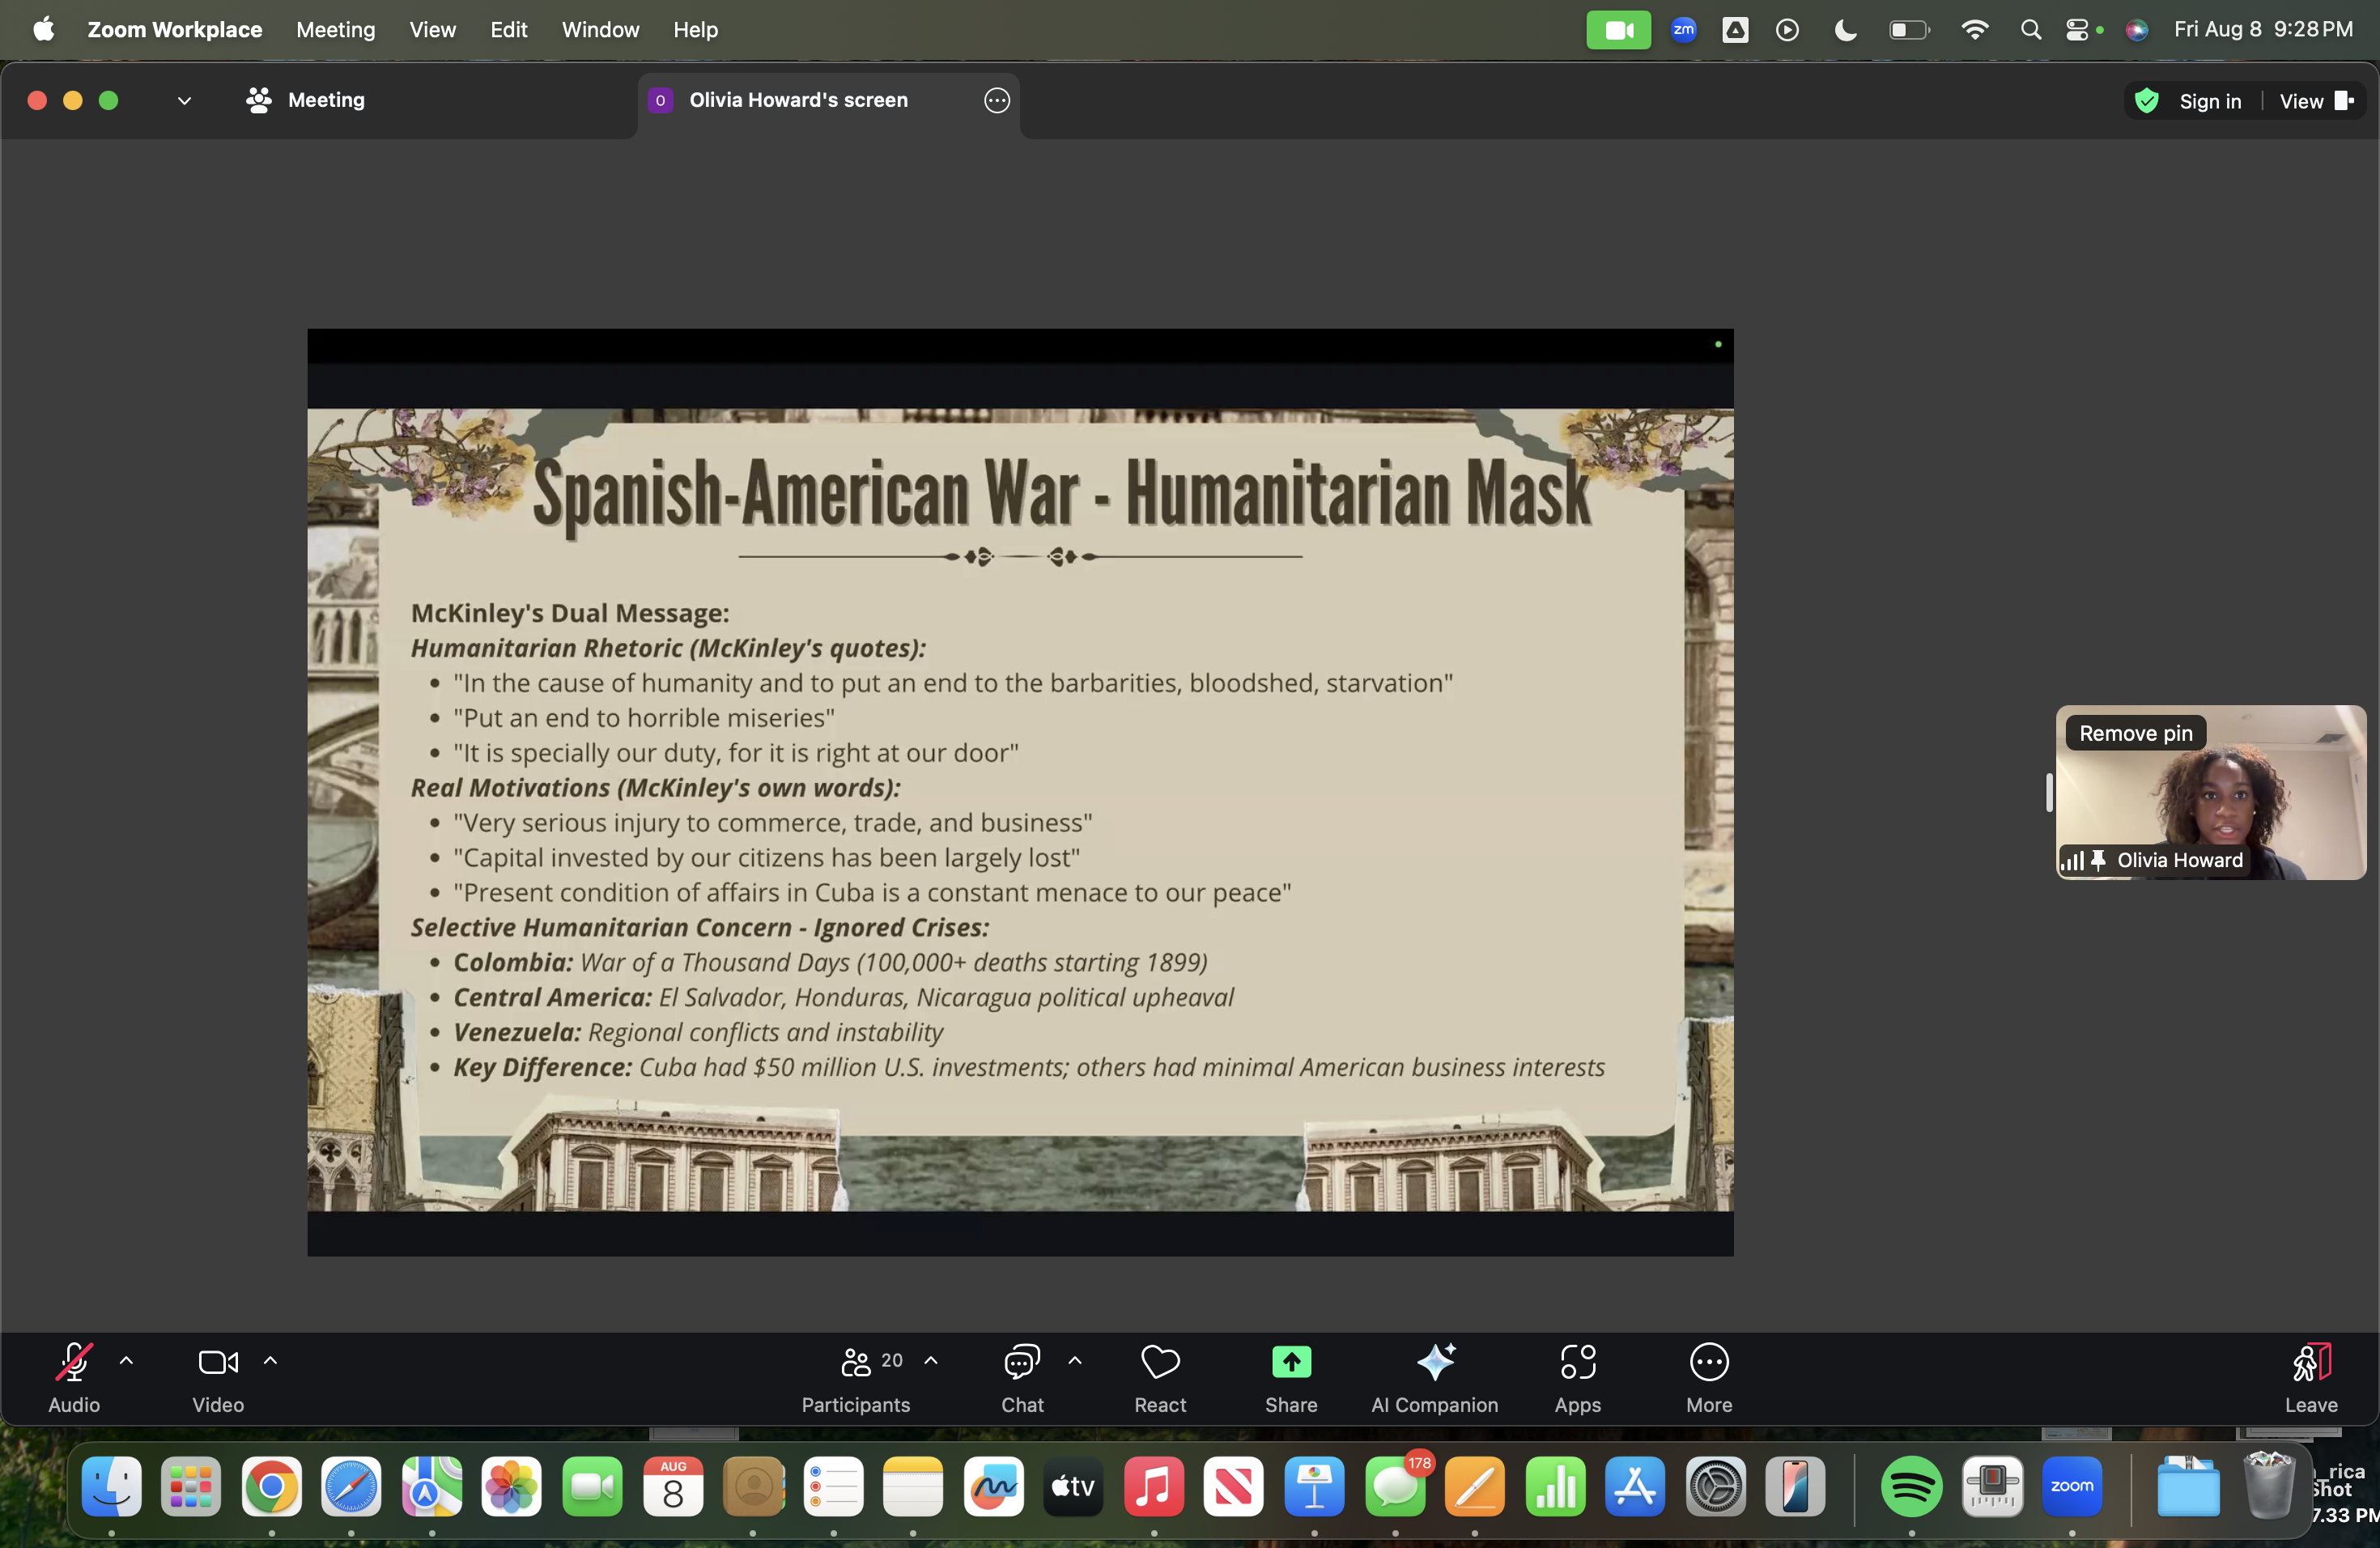Open AI Companion sparkle icon
Viewport: 2380px width, 1548px height.
click(1434, 1361)
